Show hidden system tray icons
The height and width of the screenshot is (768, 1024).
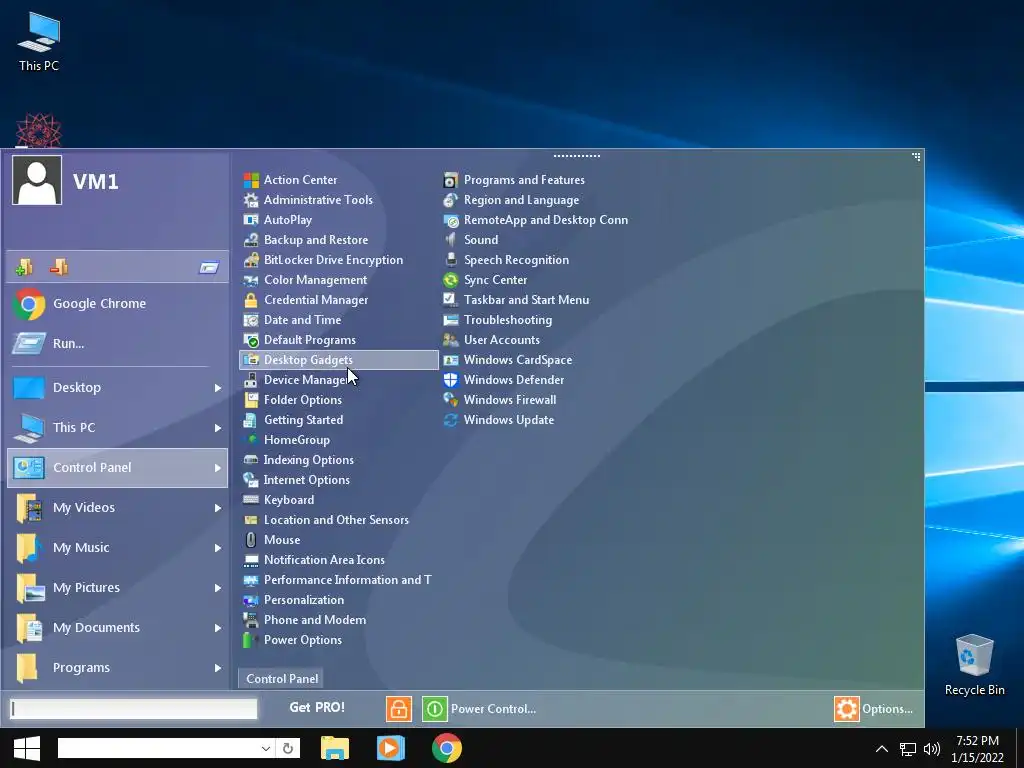882,749
